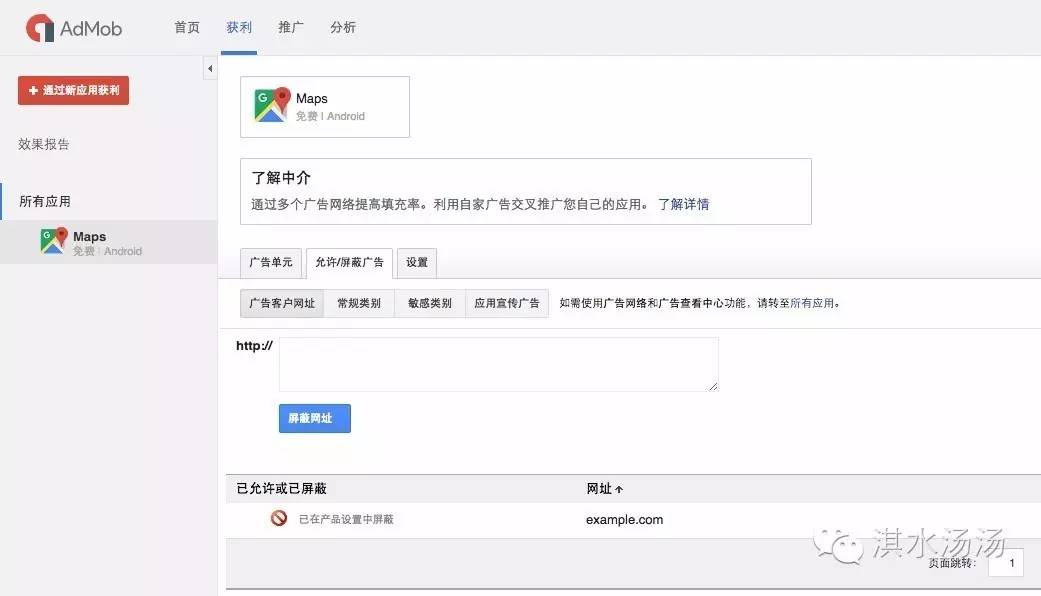1041x596 pixels.
Task: Click the example.com table cell
Action: point(624,520)
